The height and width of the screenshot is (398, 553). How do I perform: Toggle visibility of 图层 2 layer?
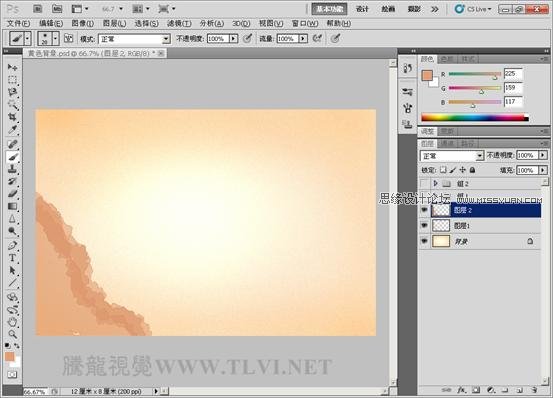pyautogui.click(x=424, y=210)
